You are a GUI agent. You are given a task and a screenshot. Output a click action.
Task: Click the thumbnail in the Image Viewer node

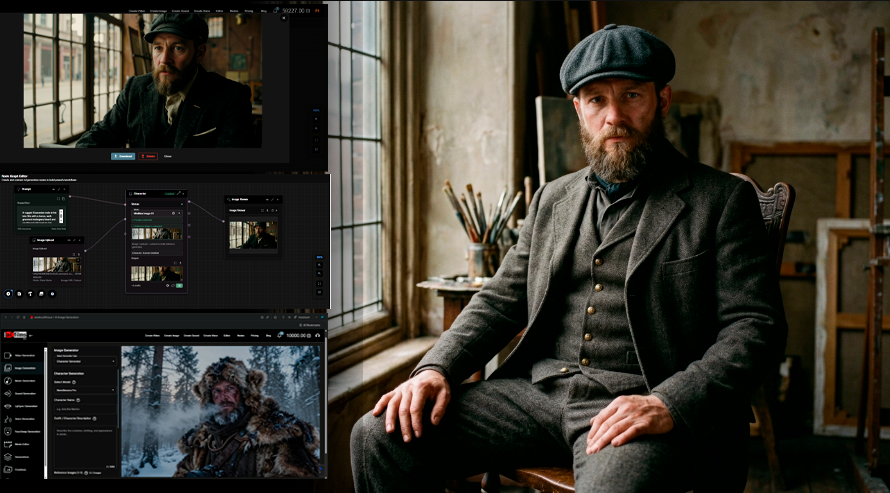pos(253,235)
